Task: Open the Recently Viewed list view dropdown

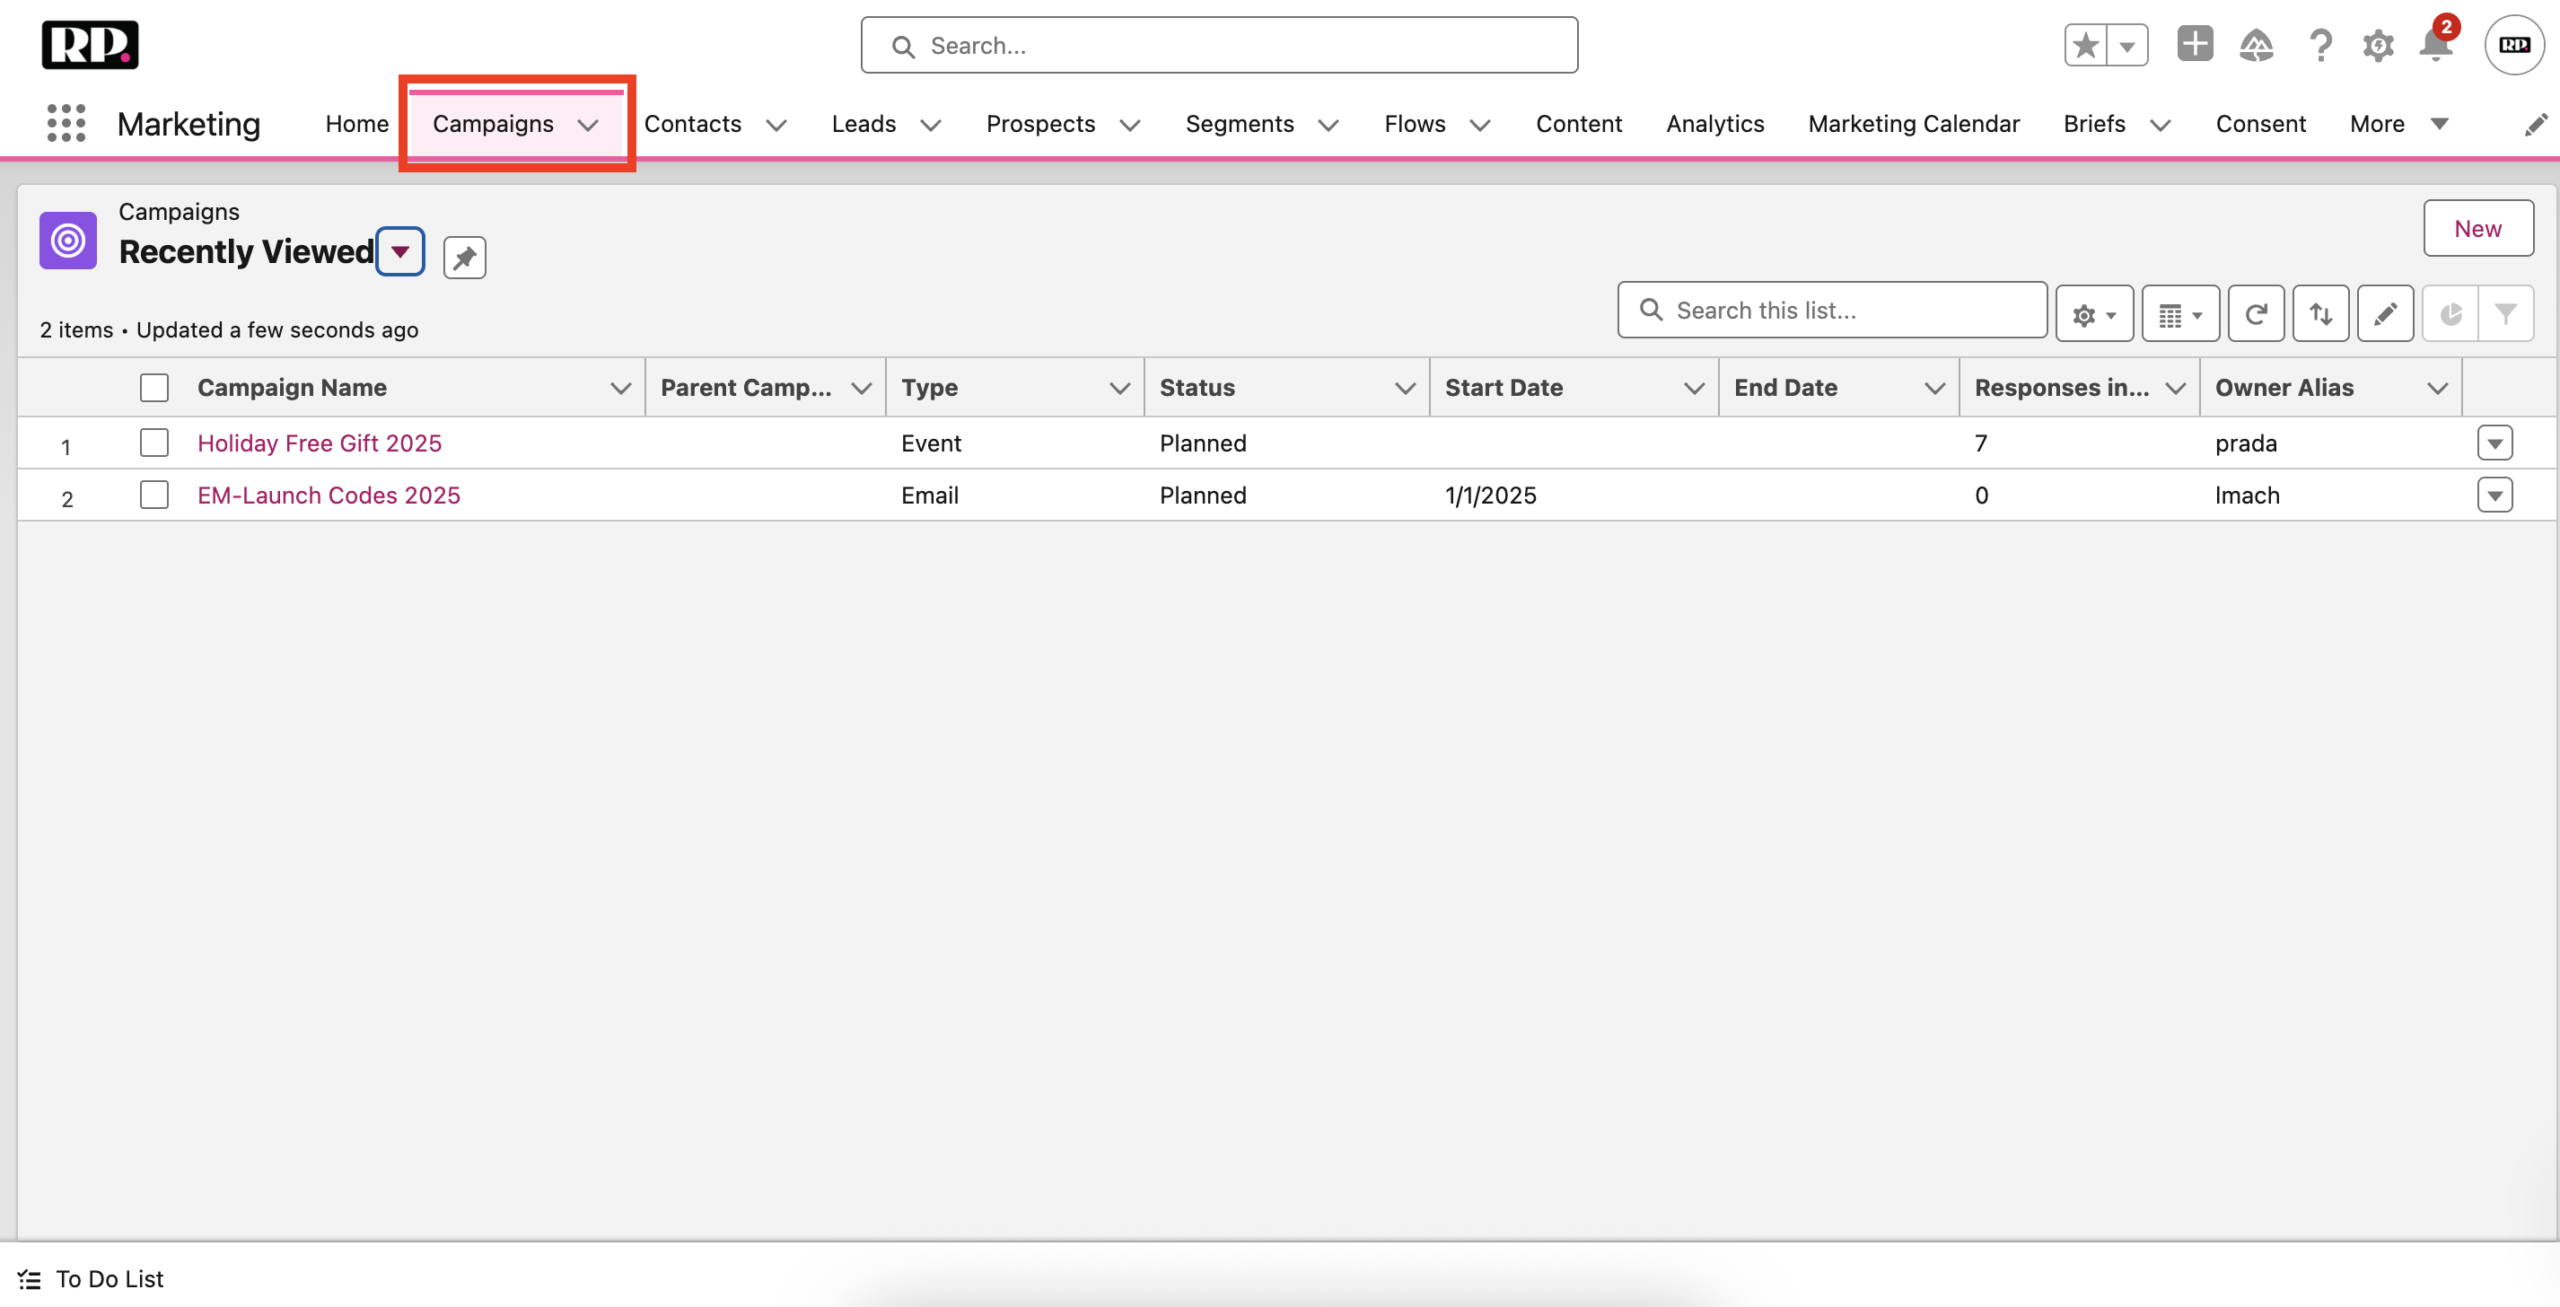Action: click(400, 252)
